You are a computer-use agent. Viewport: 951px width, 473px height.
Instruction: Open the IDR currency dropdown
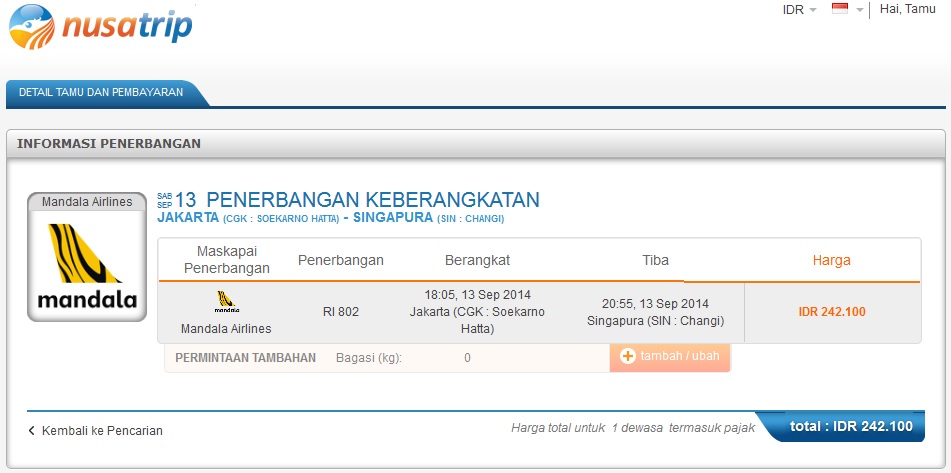click(x=799, y=10)
